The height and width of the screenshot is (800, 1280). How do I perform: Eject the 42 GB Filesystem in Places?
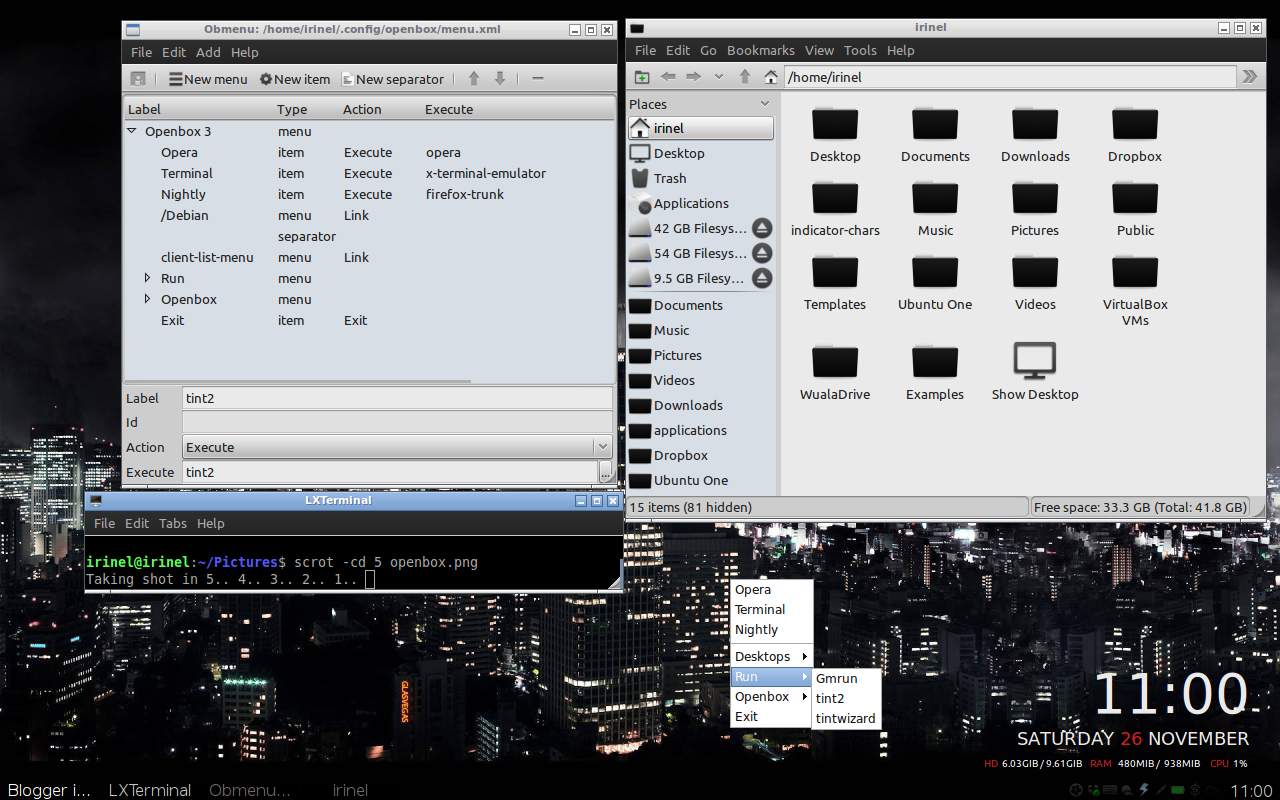(x=762, y=228)
